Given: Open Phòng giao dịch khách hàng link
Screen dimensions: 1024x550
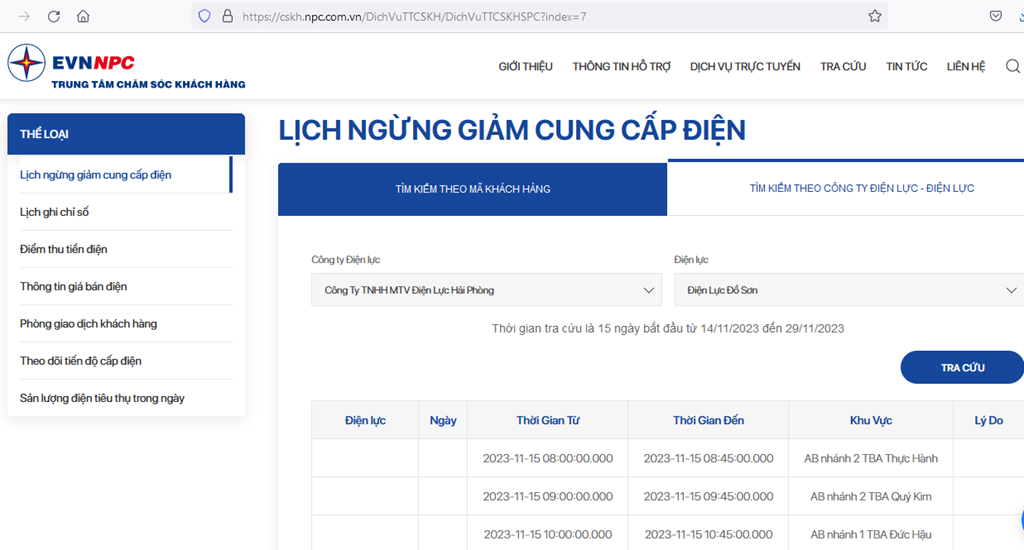Looking at the screenshot, I should (x=88, y=323).
